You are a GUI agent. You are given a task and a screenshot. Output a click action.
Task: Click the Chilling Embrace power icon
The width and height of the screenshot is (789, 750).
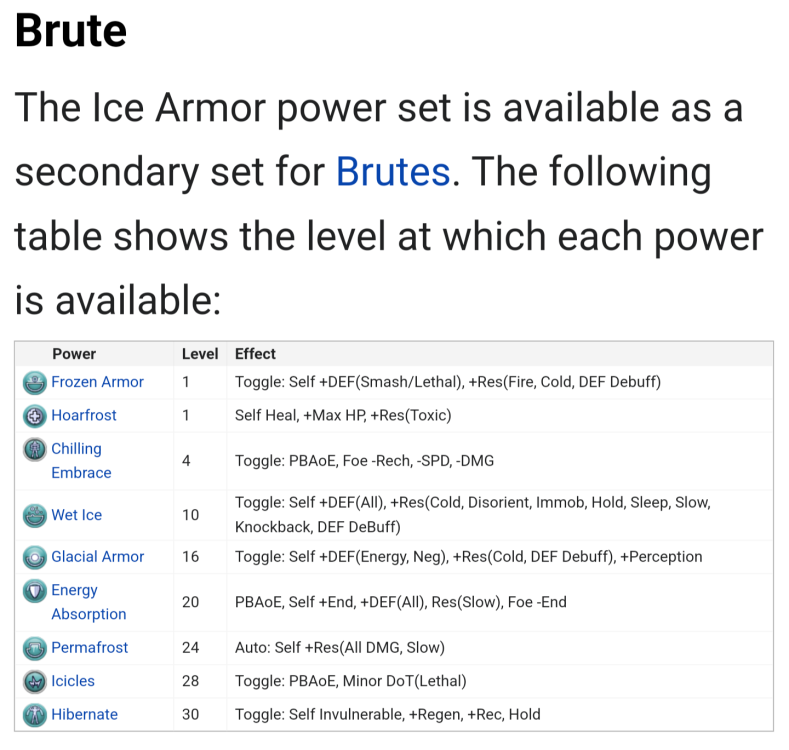pos(35,449)
